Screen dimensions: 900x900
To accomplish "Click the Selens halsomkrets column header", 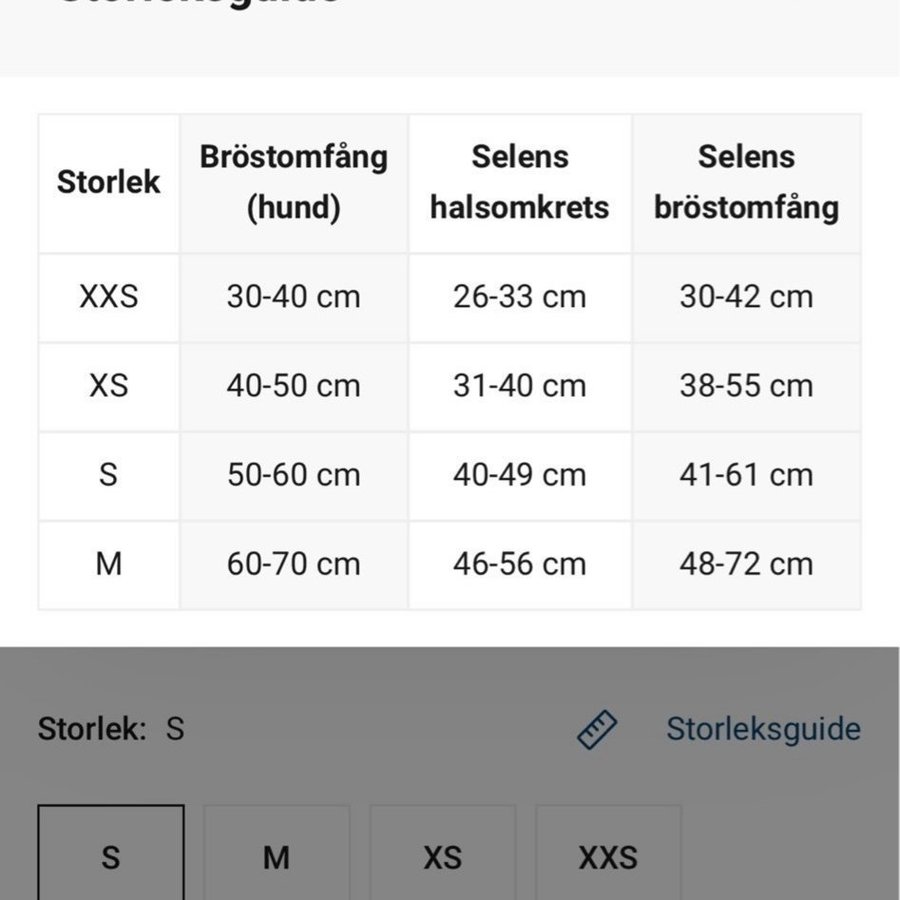I will point(520,183).
